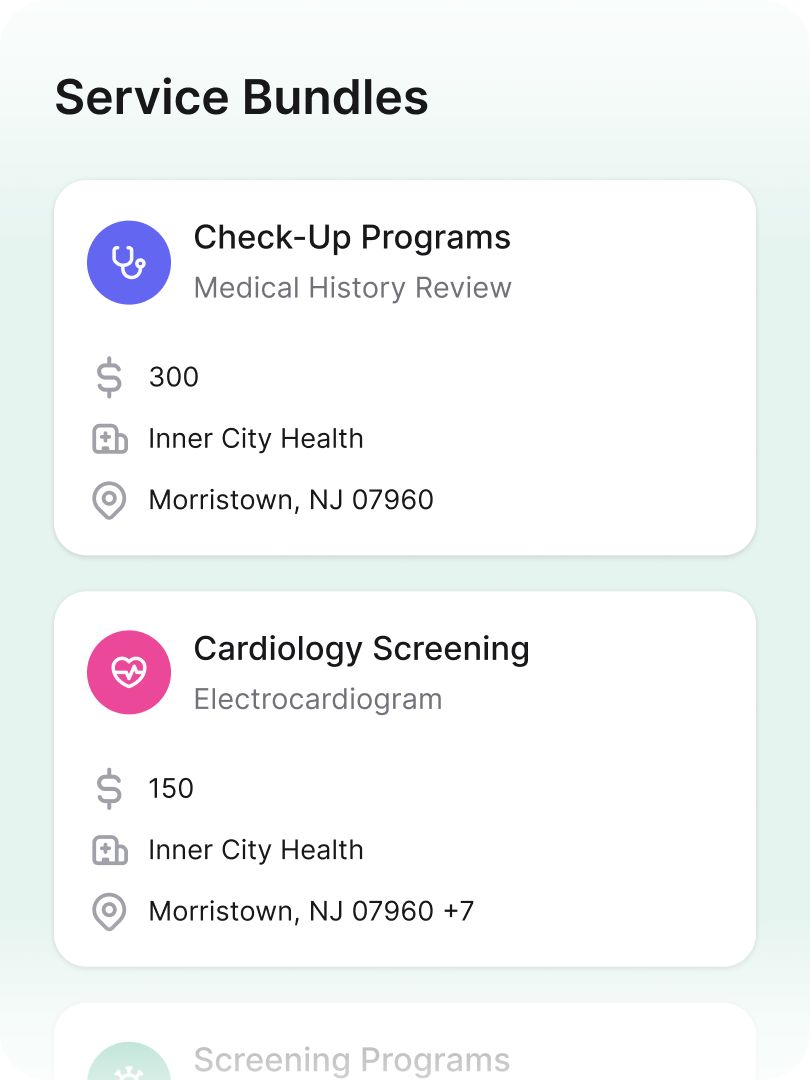Open the Check-Up Programs title
810x1080 pixels.
point(352,238)
